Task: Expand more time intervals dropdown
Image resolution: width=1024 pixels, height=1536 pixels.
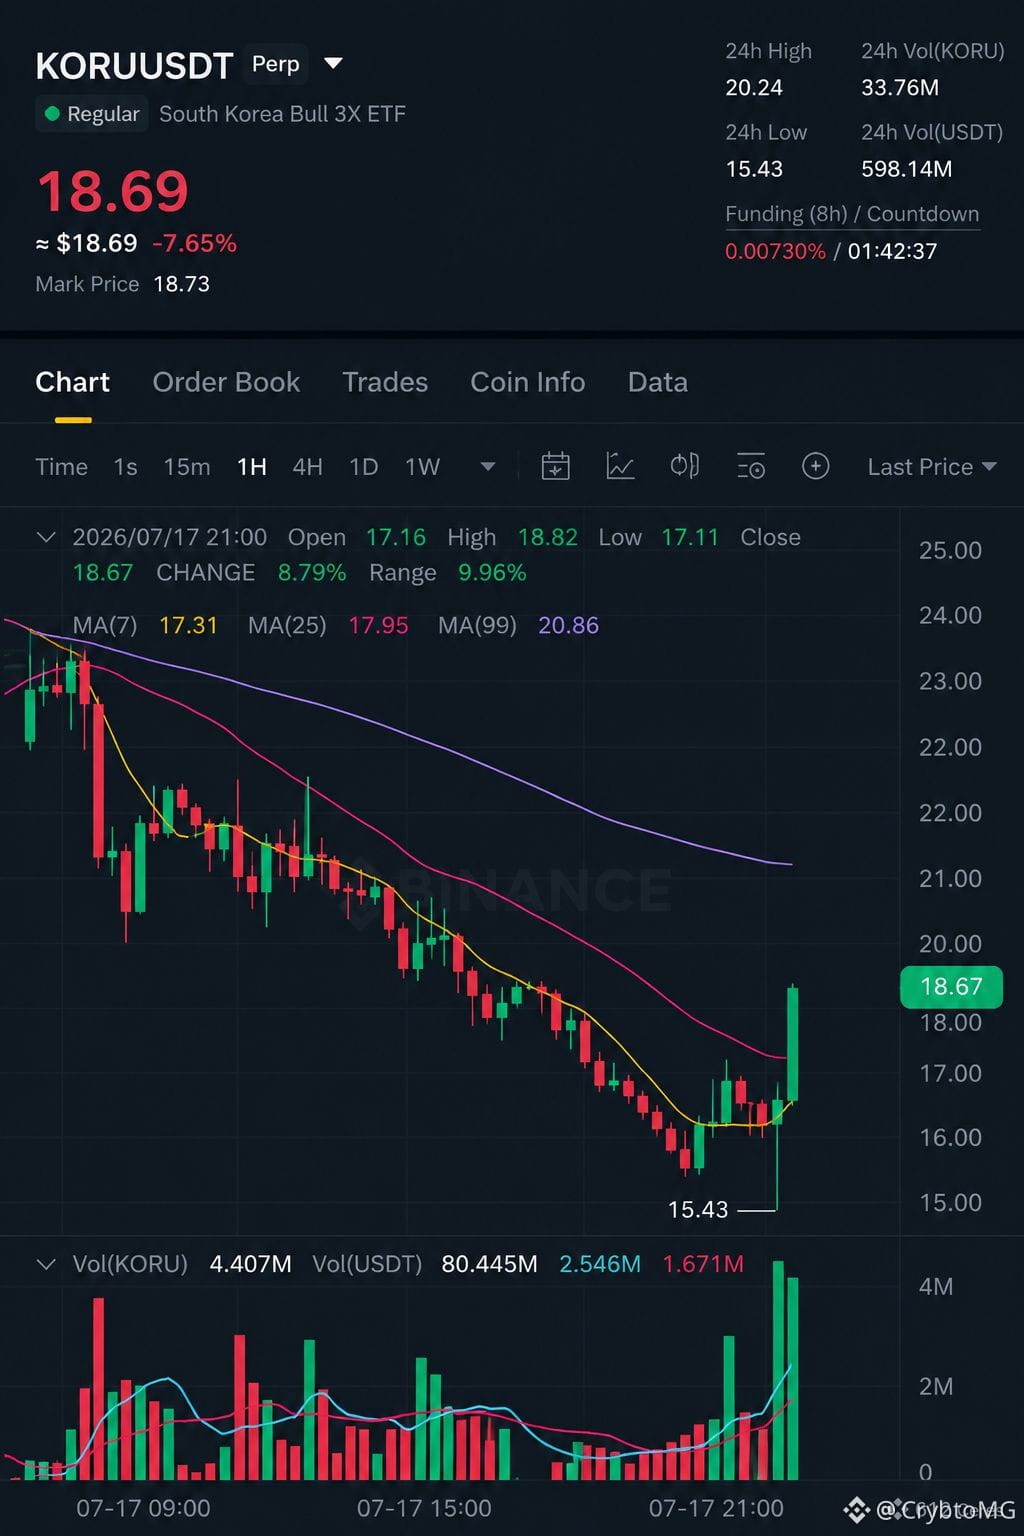Action: [488, 467]
